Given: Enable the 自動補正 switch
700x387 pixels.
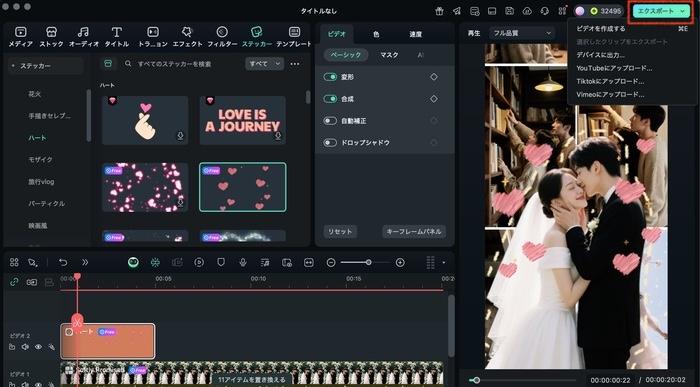Looking at the screenshot, I should (x=330, y=121).
